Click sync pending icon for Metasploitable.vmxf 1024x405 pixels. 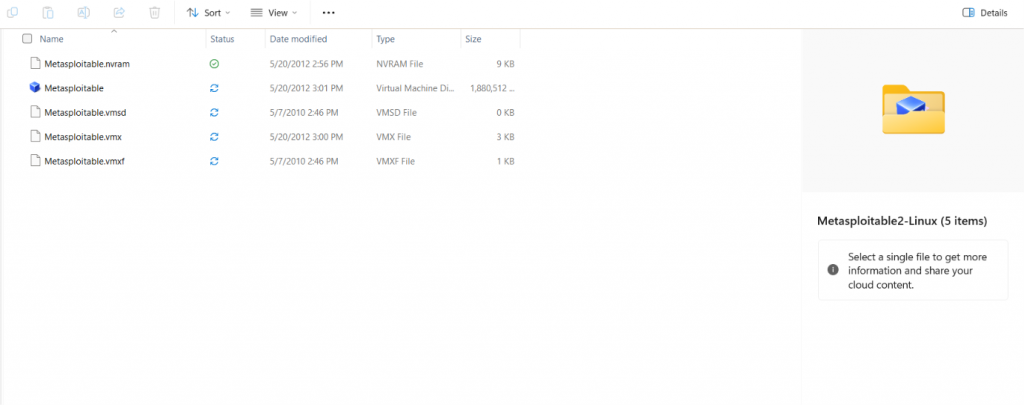click(x=214, y=161)
